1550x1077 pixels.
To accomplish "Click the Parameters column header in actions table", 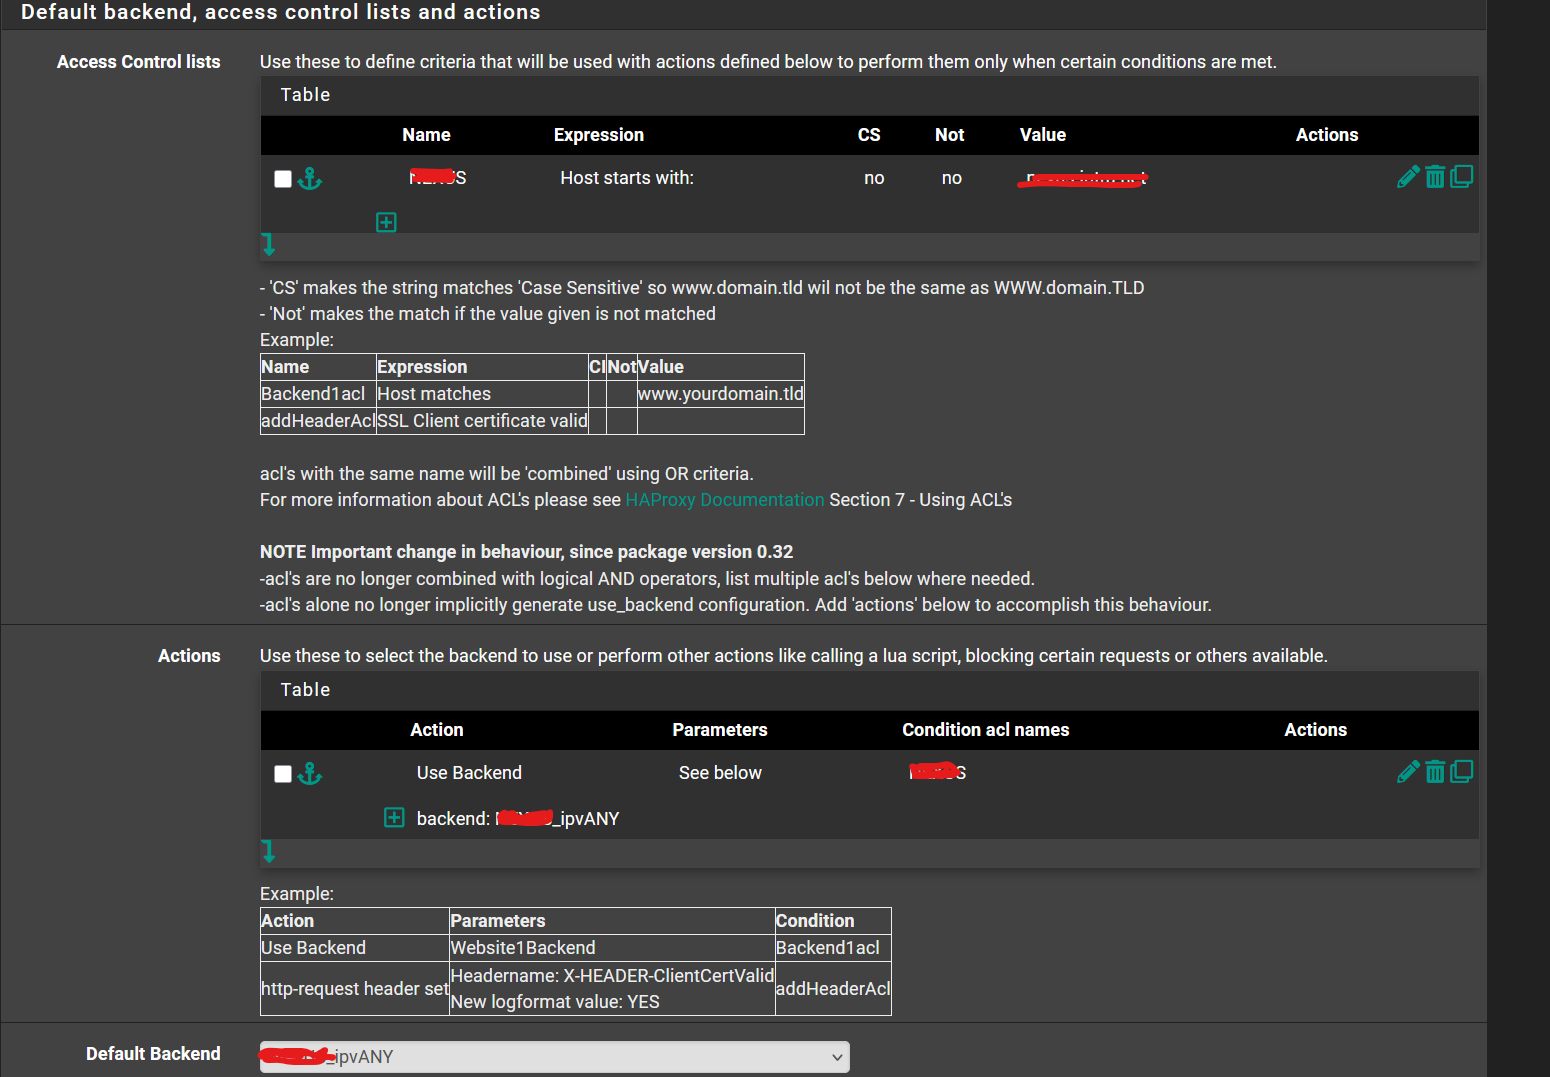I will point(720,730).
